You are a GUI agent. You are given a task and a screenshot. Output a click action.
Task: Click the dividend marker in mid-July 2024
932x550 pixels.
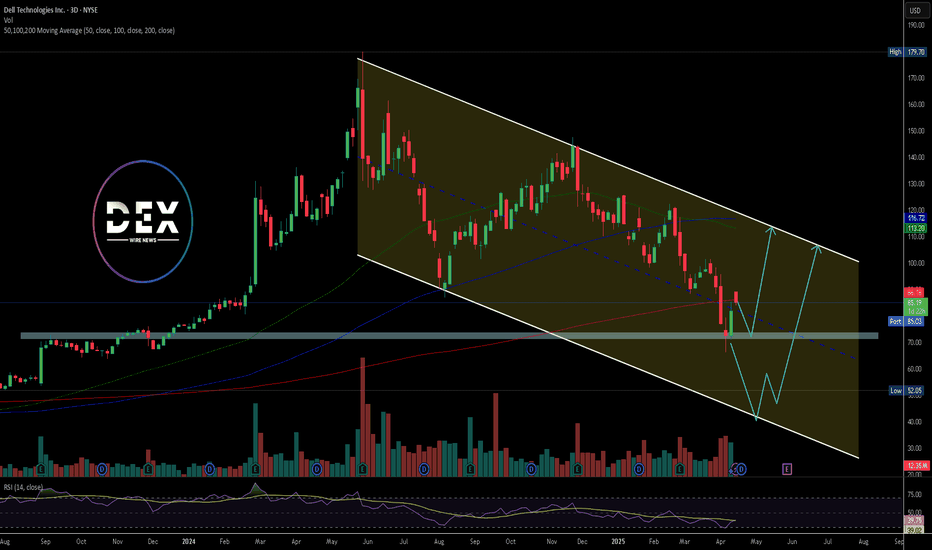click(x=424, y=470)
